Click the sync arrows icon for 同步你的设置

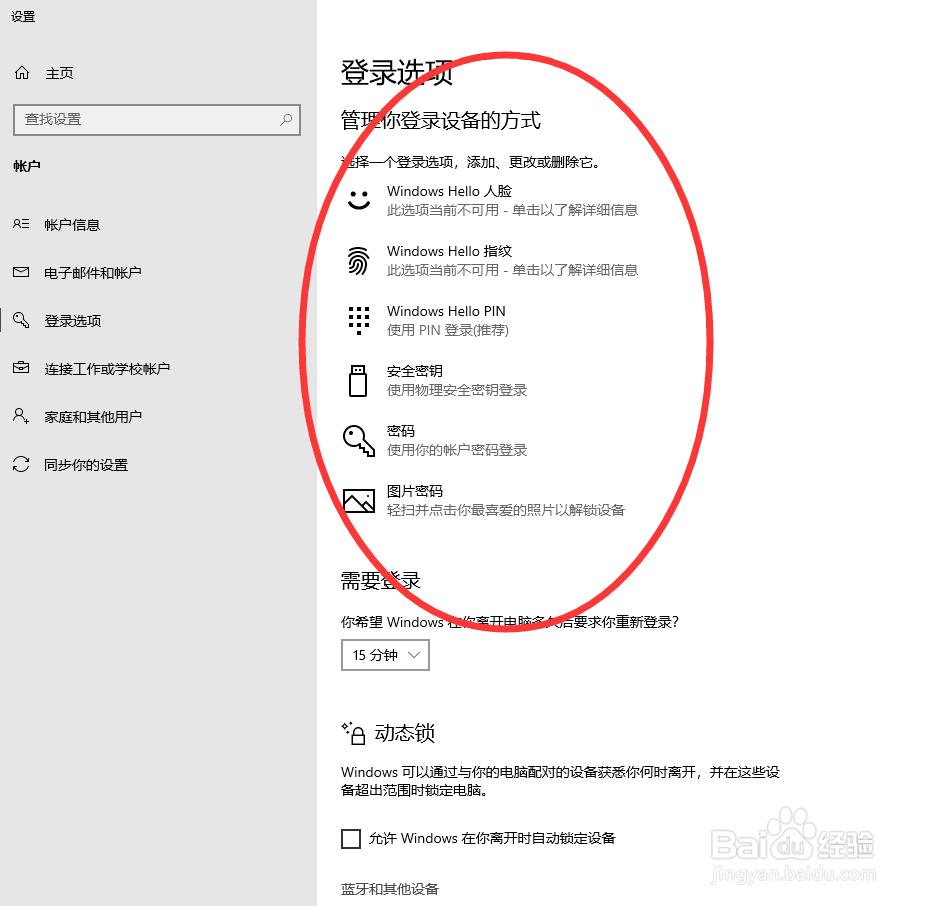point(21,464)
